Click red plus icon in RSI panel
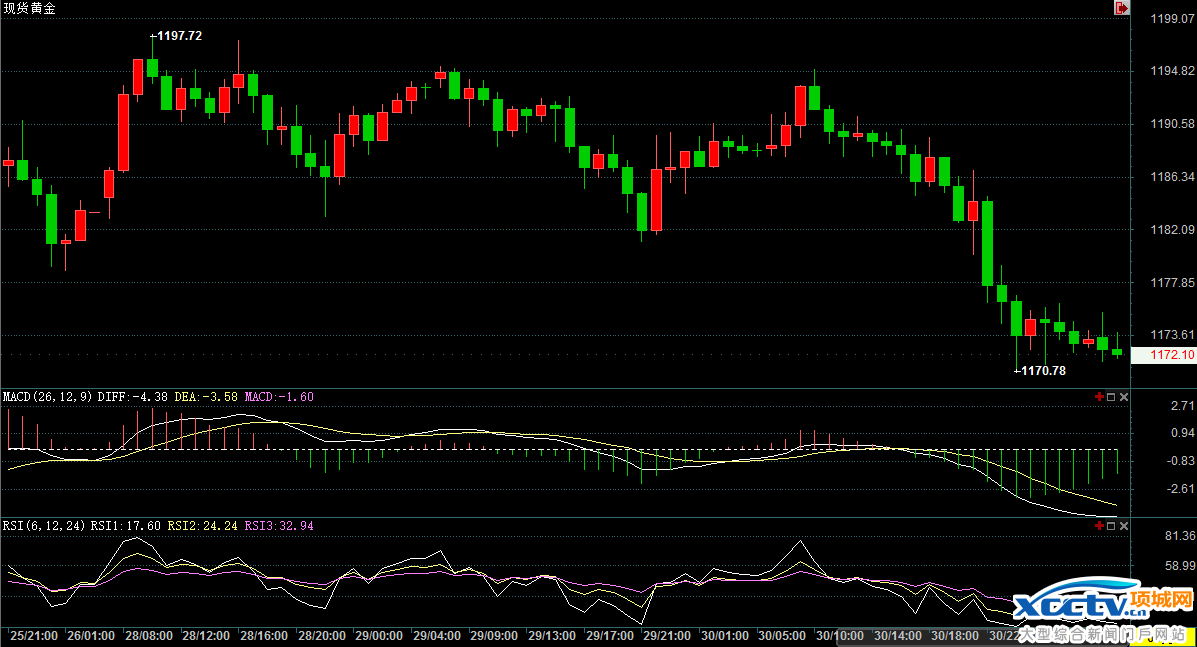The width and height of the screenshot is (1197, 647). point(1099,525)
